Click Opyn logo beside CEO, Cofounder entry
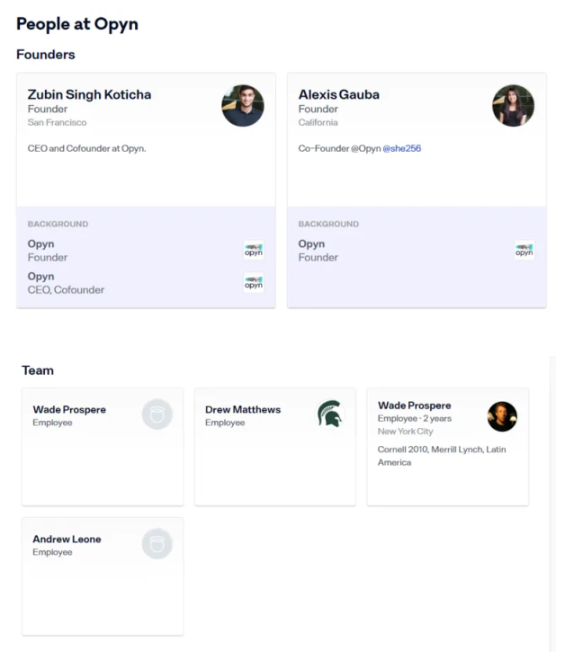The image size is (569, 663). [x=254, y=282]
